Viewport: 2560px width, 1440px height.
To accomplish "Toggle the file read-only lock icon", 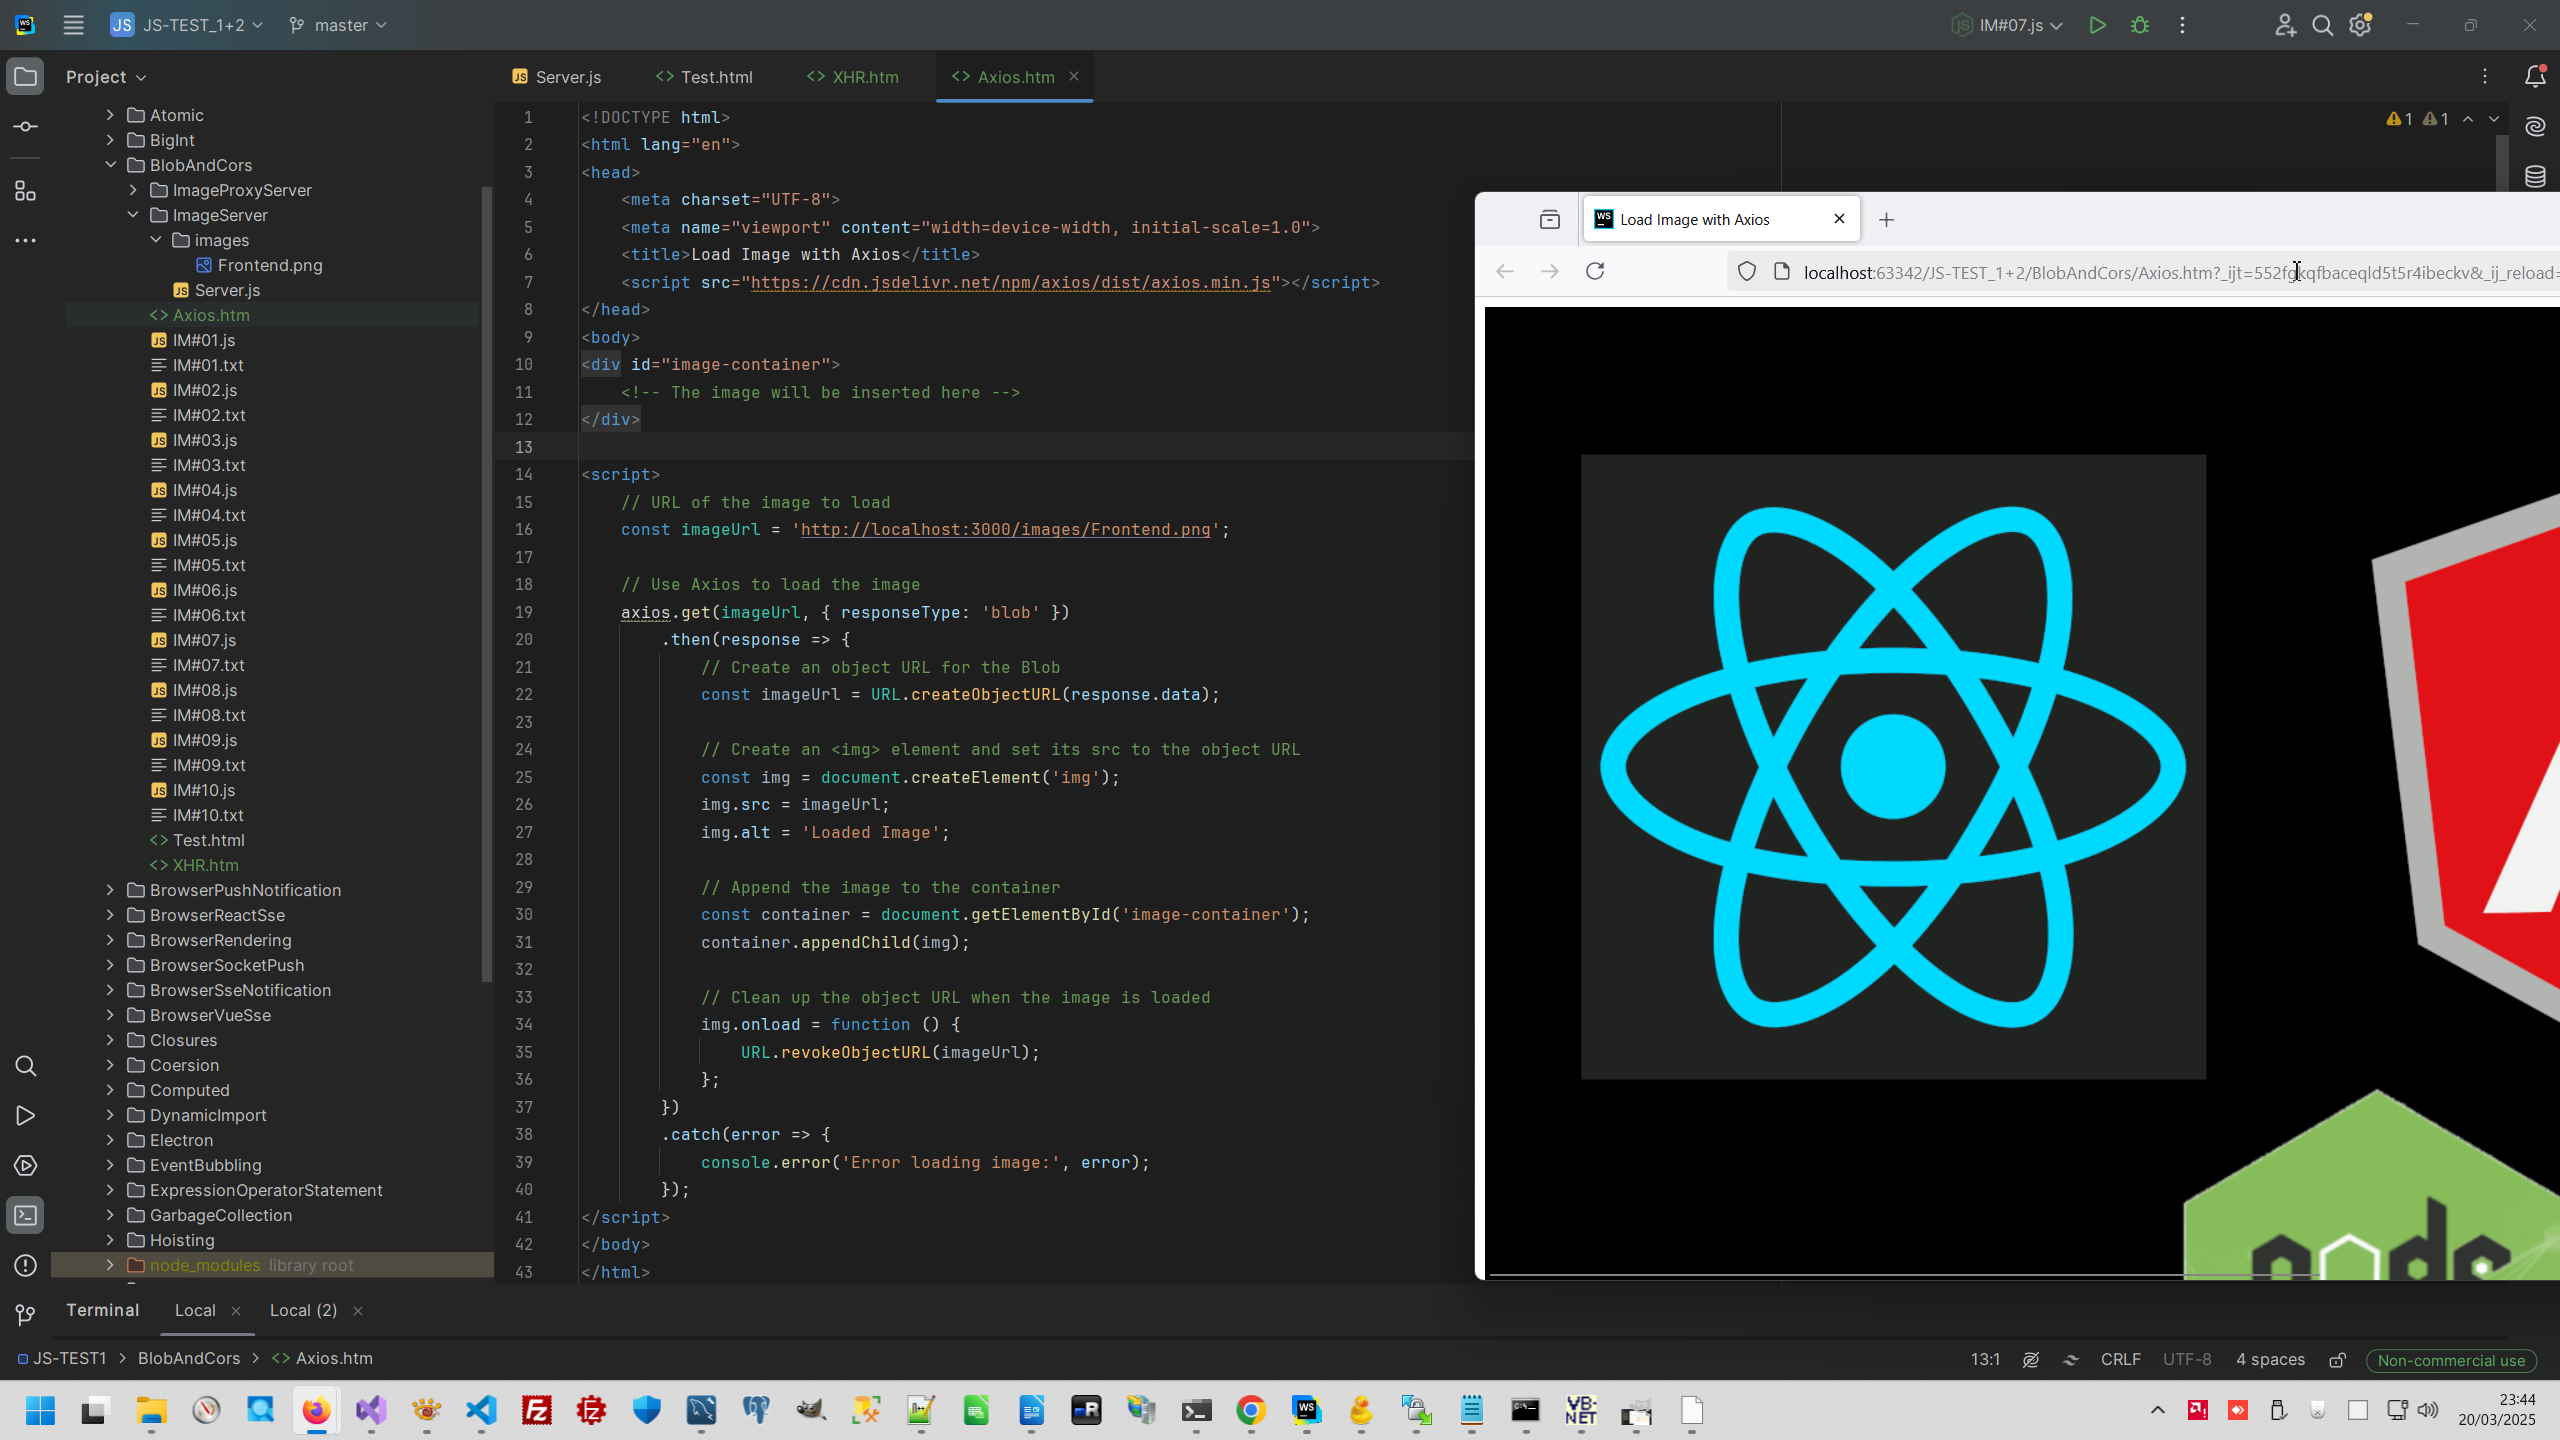I will (2337, 1359).
